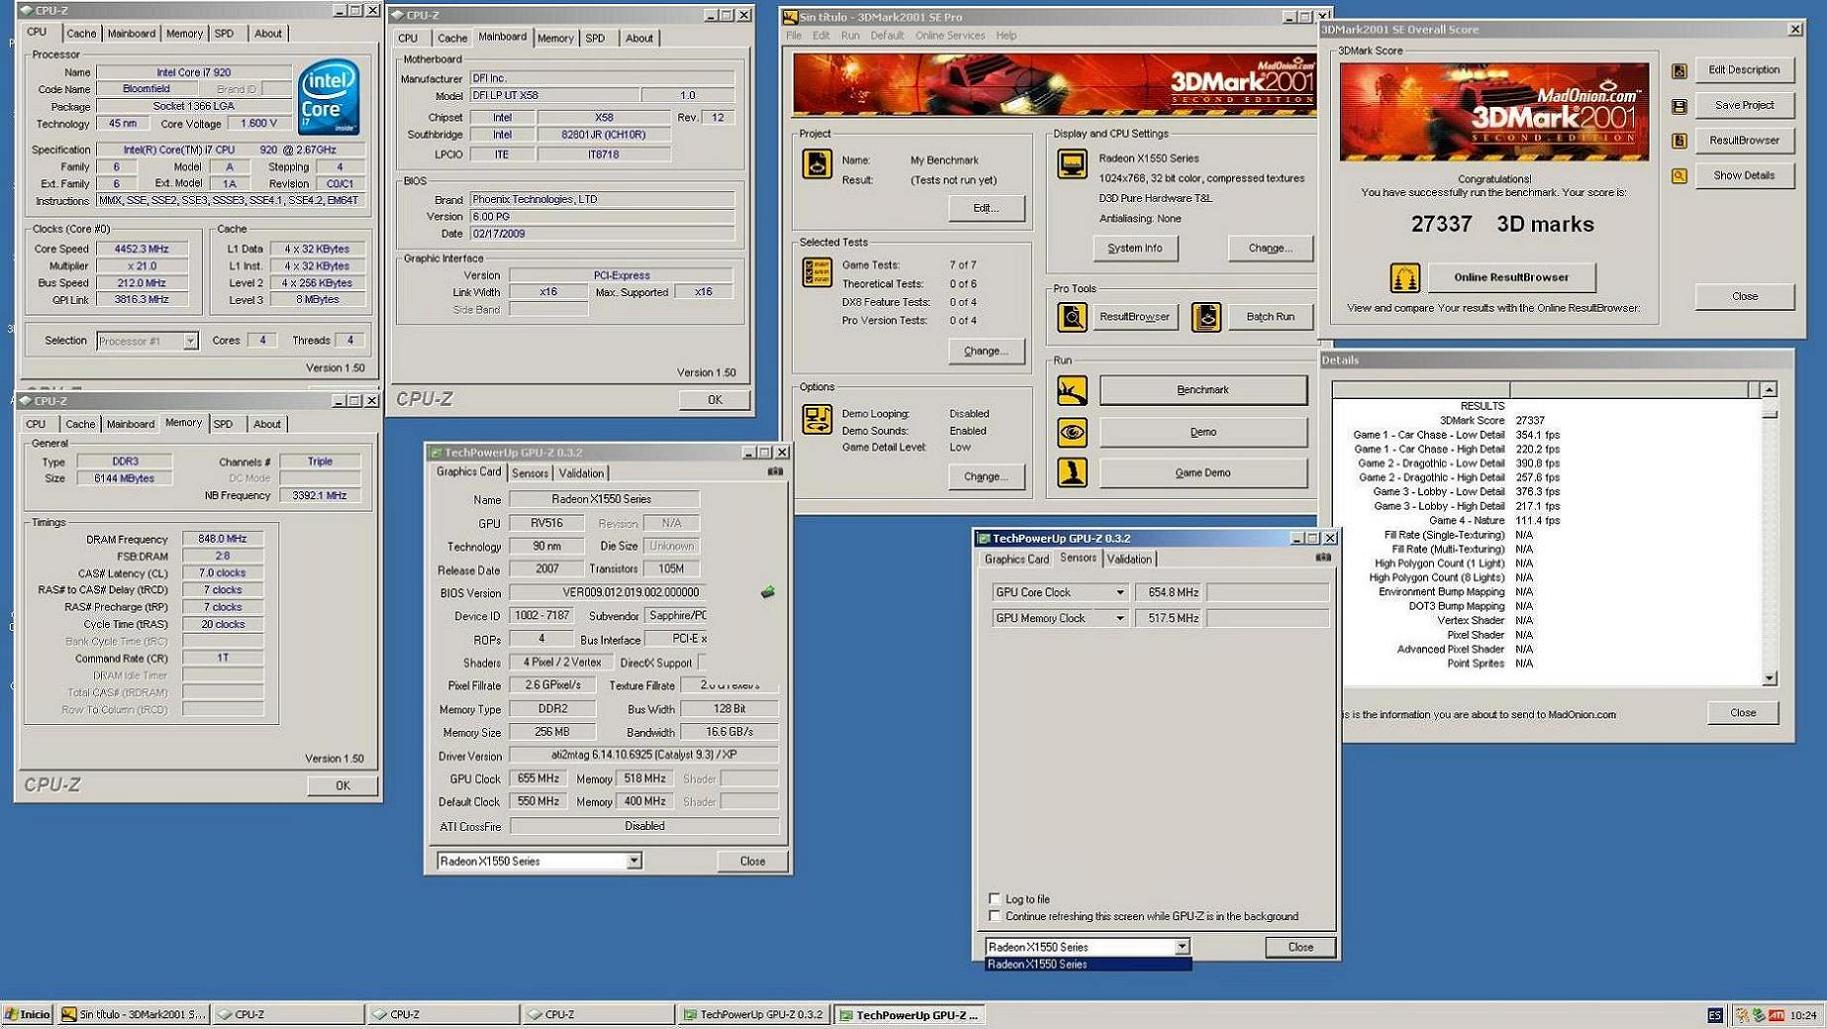Switch to the Cache tab in the top-left CPU-Z window
Viewport: 1827px width, 1029px height.
[x=81, y=33]
